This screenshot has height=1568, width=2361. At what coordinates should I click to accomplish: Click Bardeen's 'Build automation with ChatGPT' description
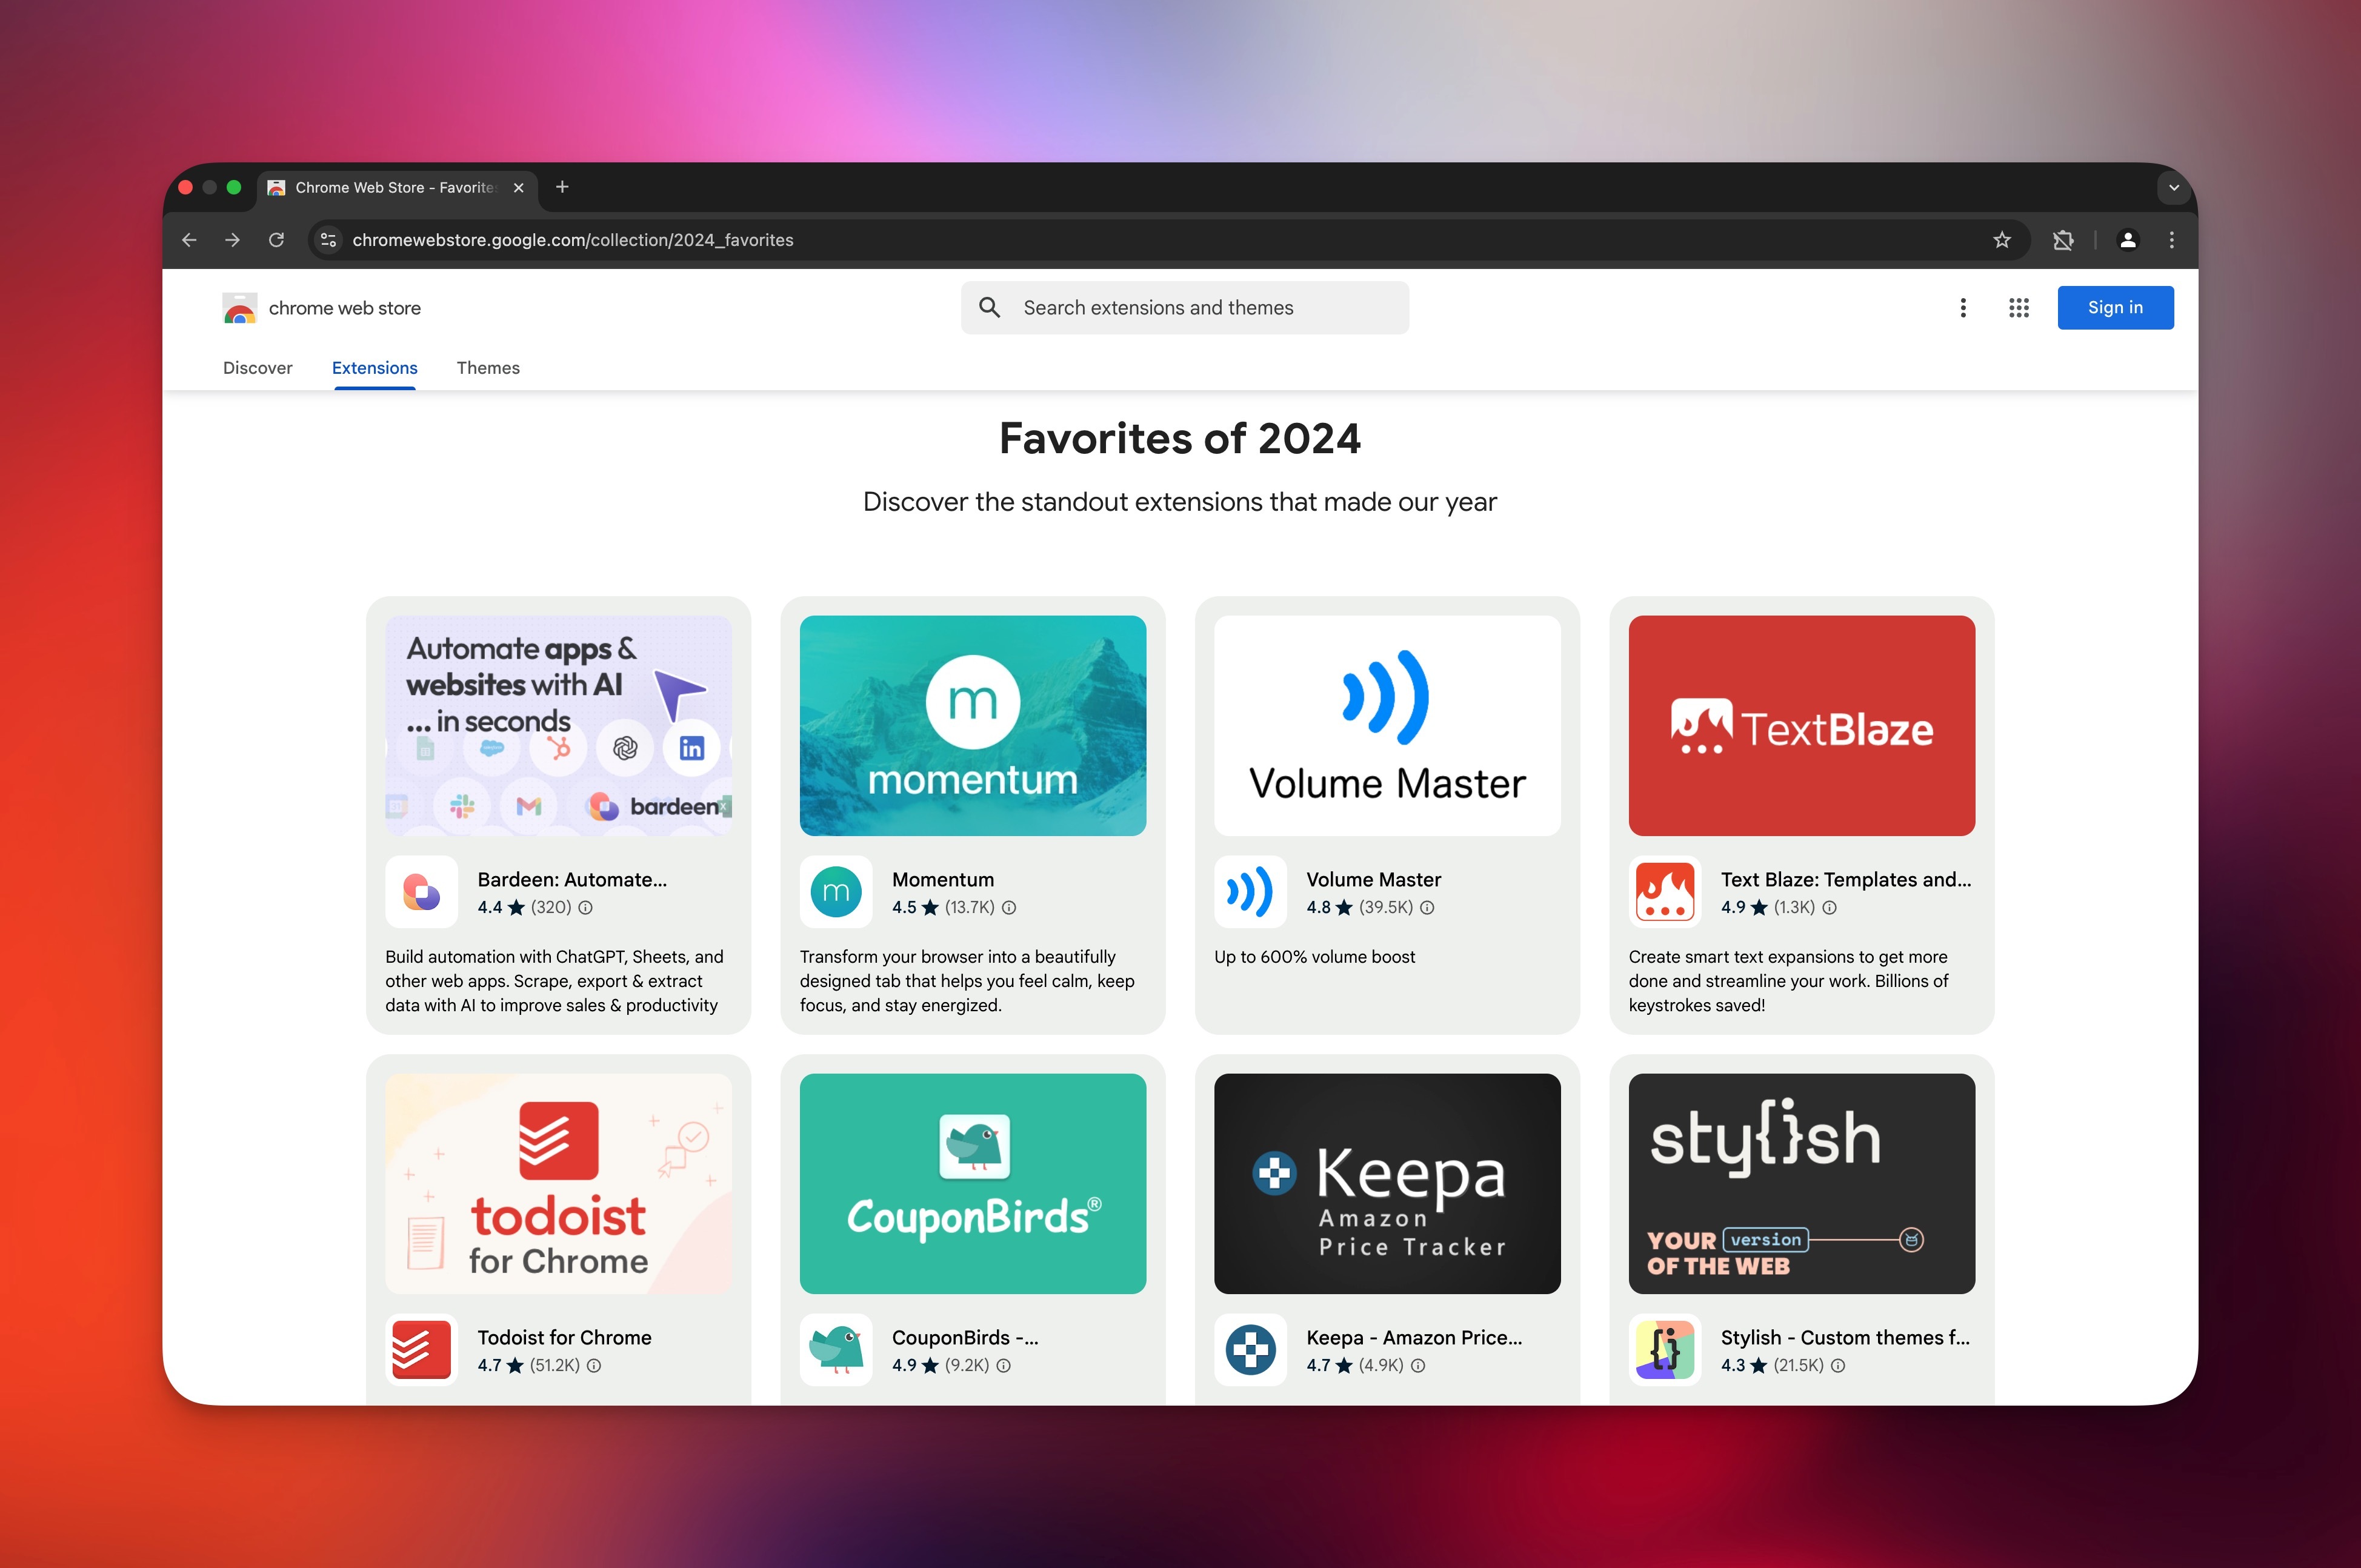555,981
